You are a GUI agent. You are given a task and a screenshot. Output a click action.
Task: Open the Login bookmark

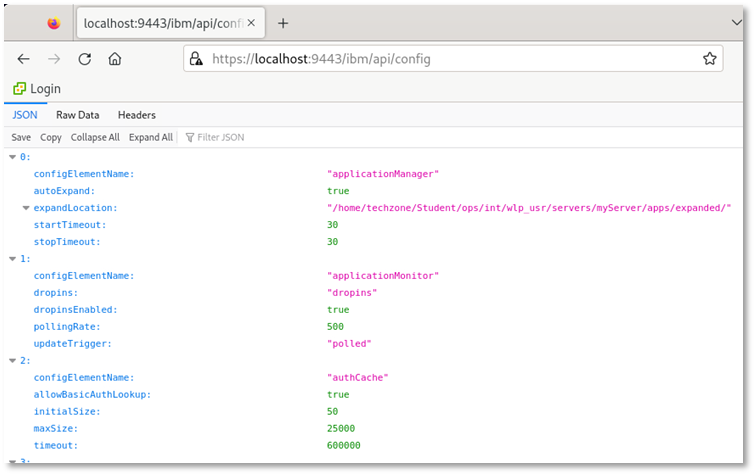pos(37,88)
